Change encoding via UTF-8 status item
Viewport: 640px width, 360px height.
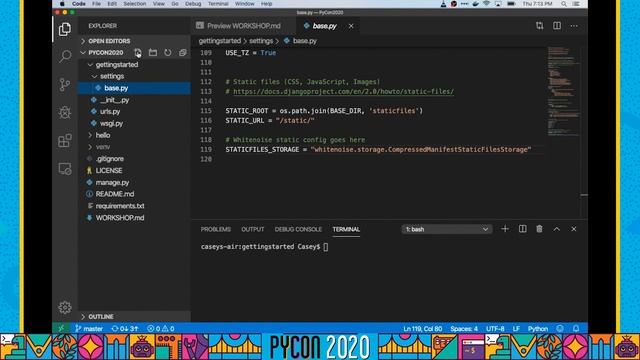(495, 329)
